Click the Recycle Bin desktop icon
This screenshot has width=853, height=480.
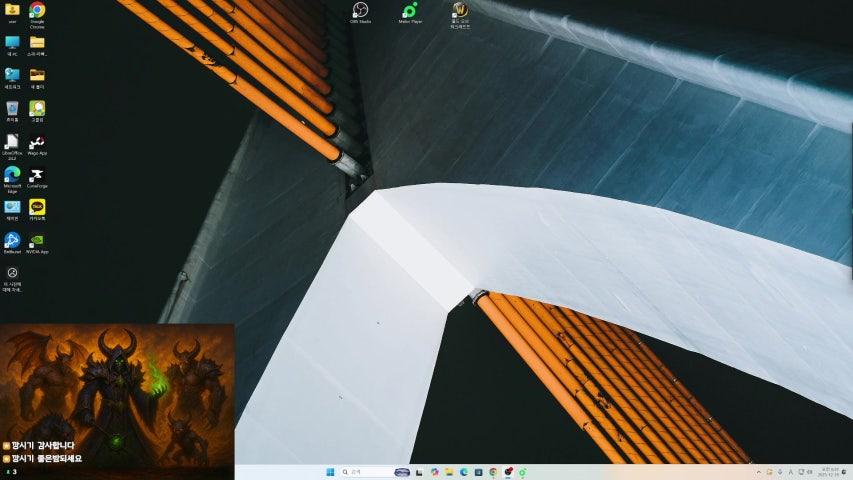coord(12,108)
